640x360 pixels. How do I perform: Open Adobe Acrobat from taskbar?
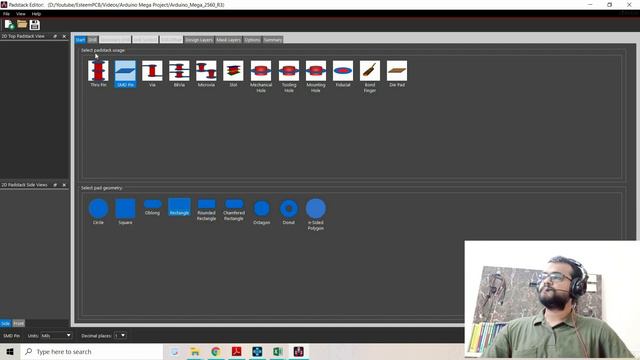(236, 351)
